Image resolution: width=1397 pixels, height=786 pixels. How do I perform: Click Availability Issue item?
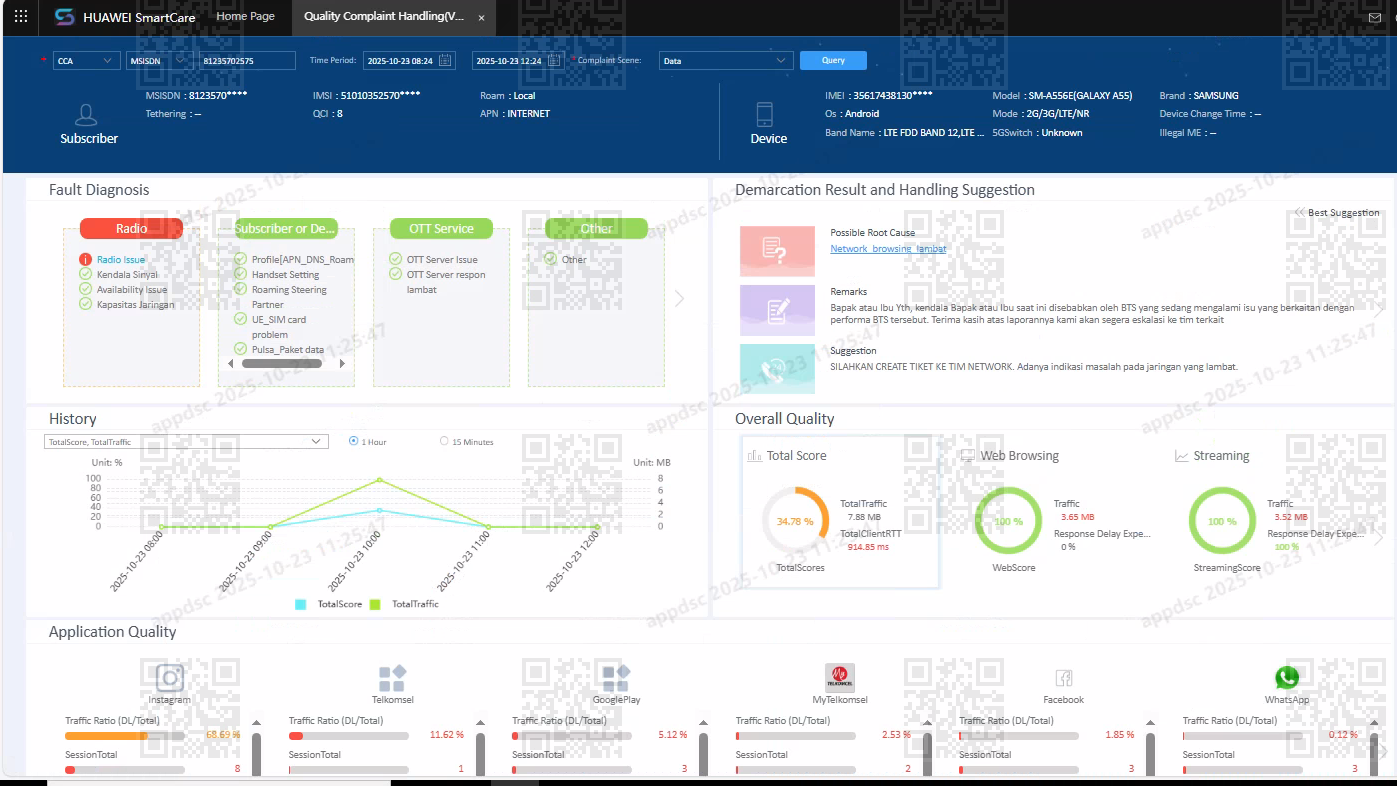(132, 290)
